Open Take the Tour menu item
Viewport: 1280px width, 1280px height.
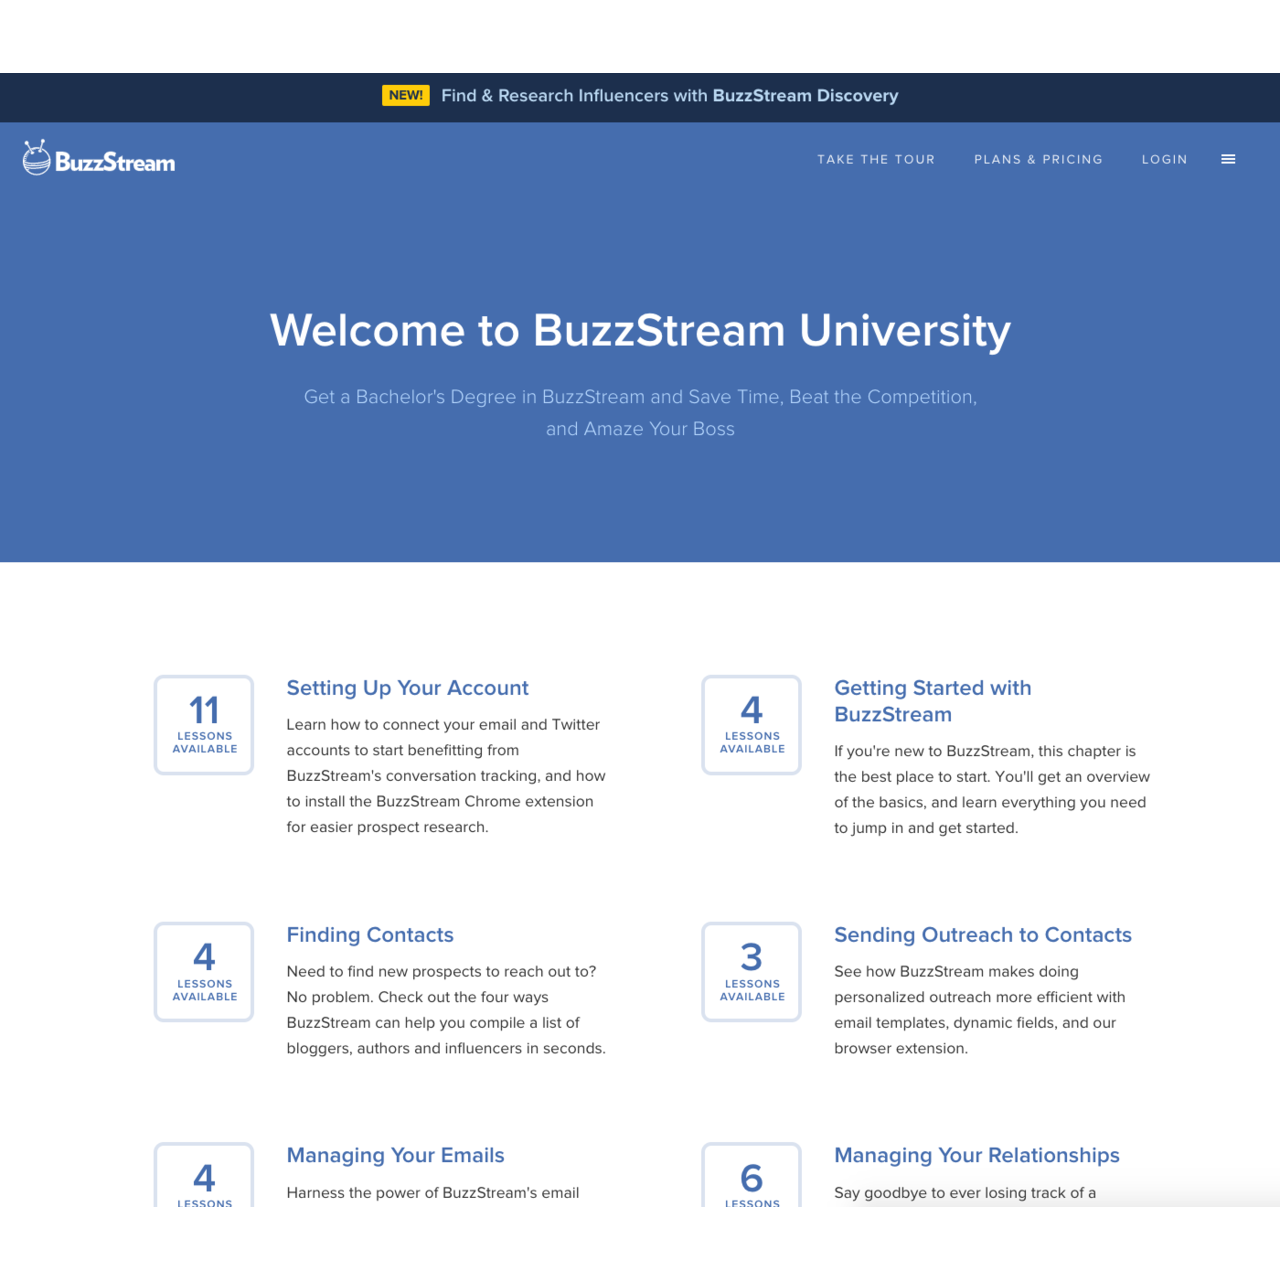pyautogui.click(x=876, y=159)
